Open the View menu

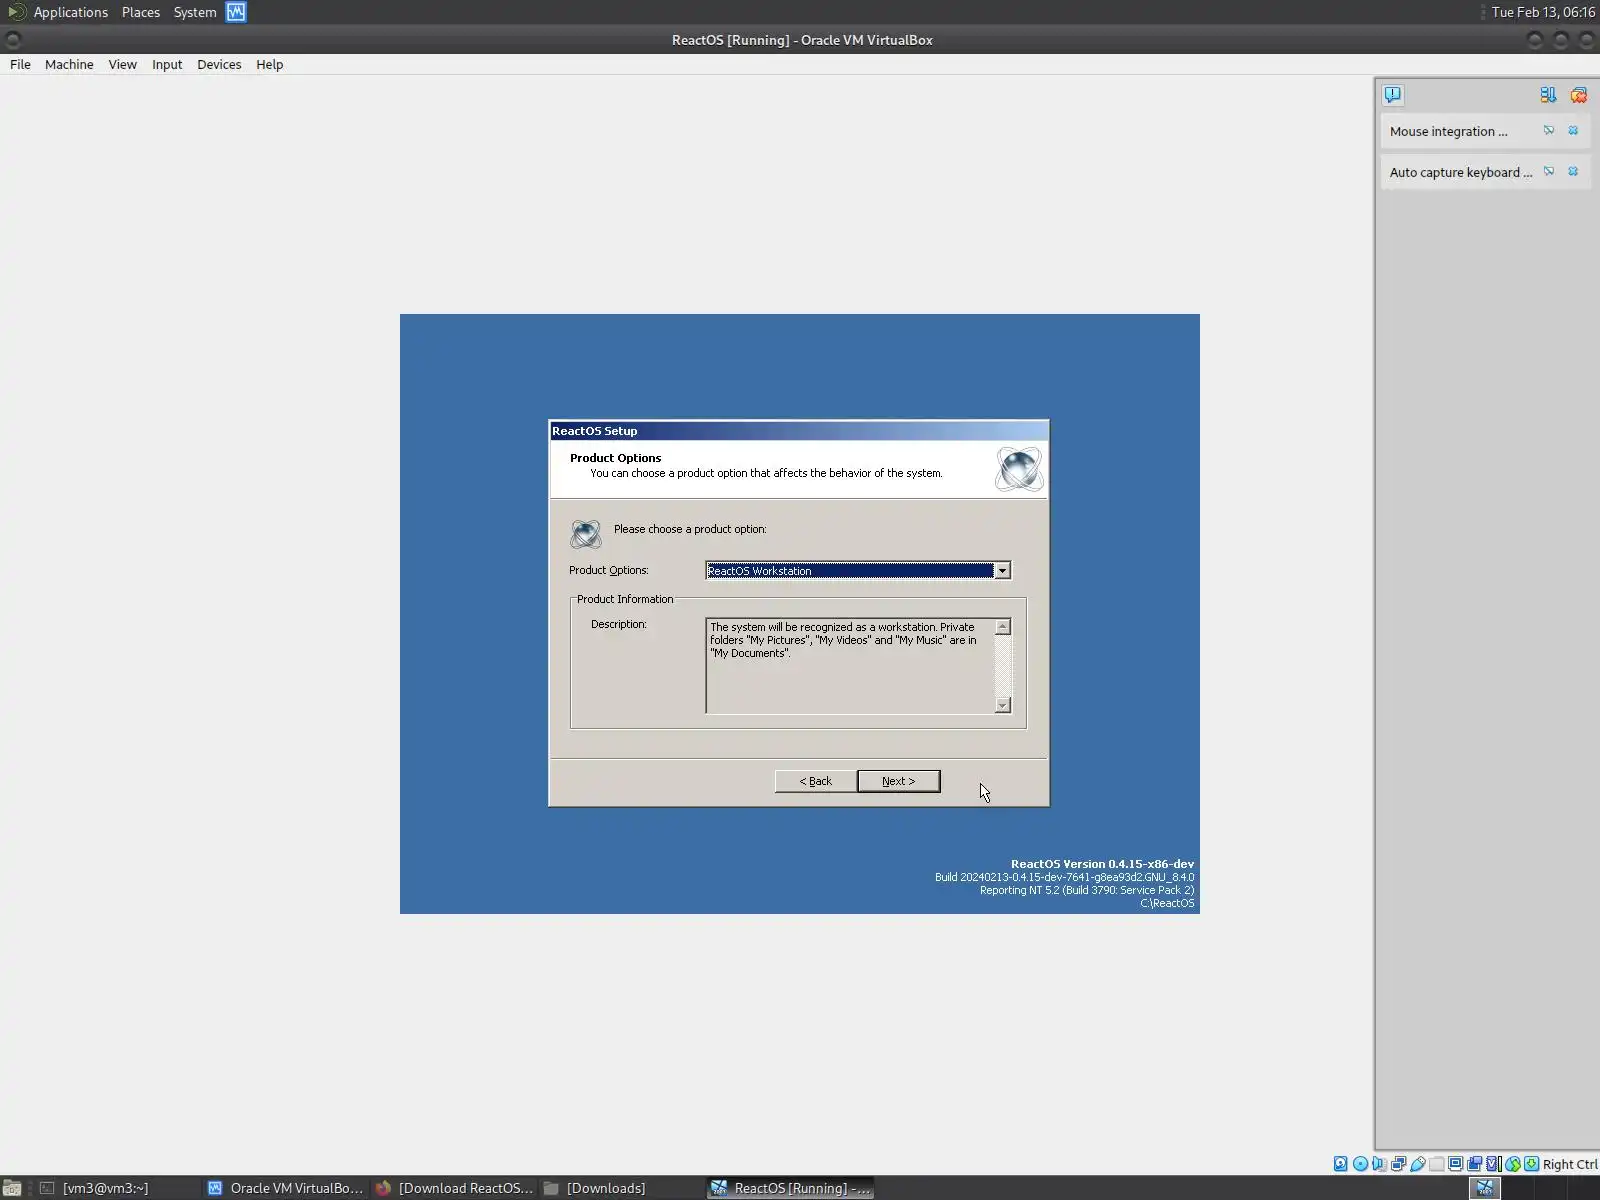pyautogui.click(x=122, y=64)
